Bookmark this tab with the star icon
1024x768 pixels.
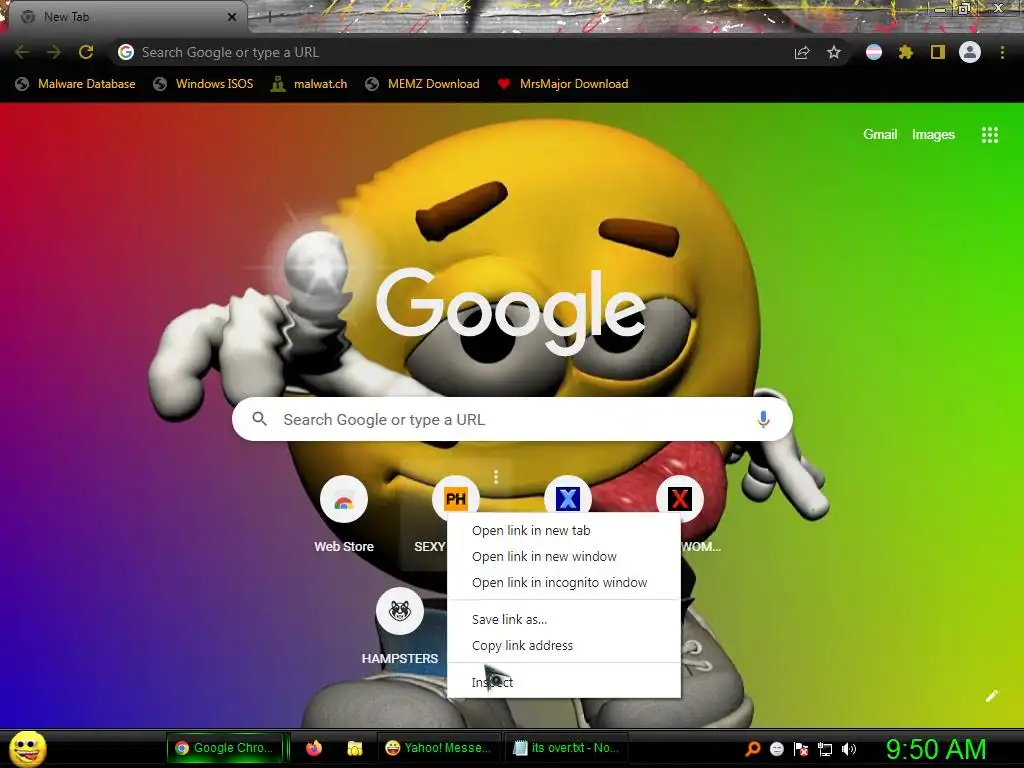834,52
